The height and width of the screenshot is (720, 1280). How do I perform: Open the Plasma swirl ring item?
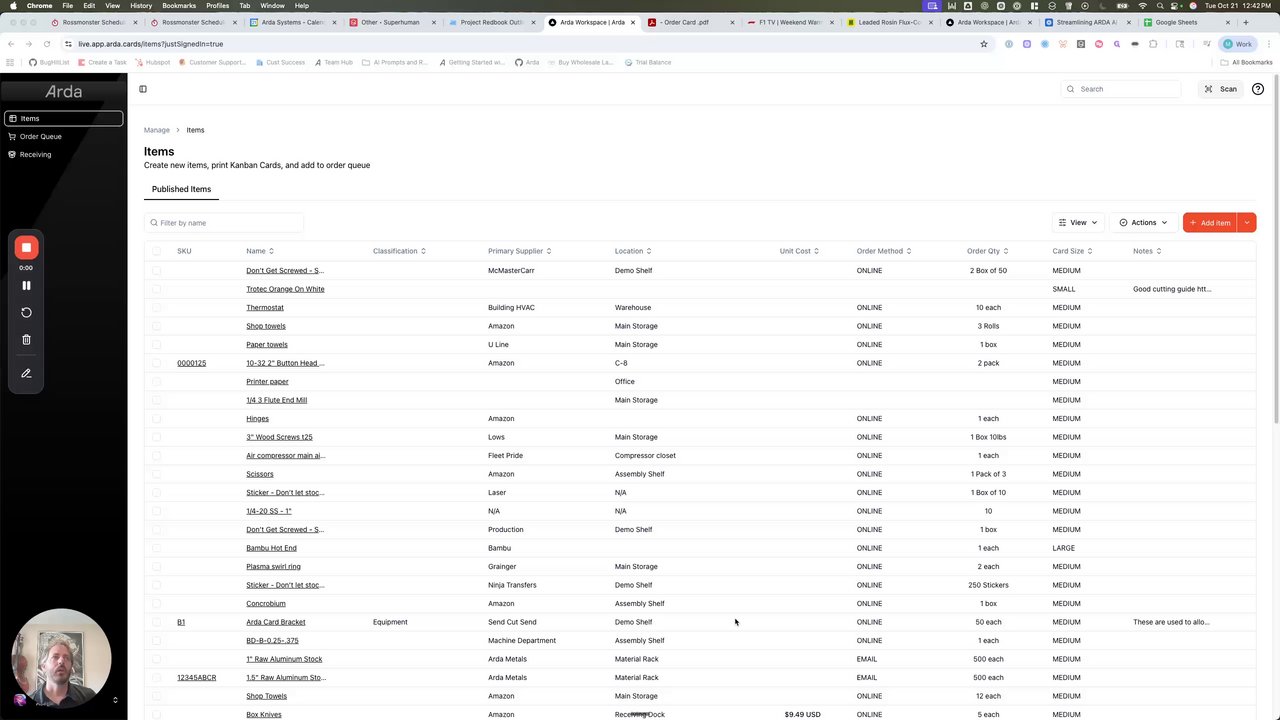click(x=273, y=566)
